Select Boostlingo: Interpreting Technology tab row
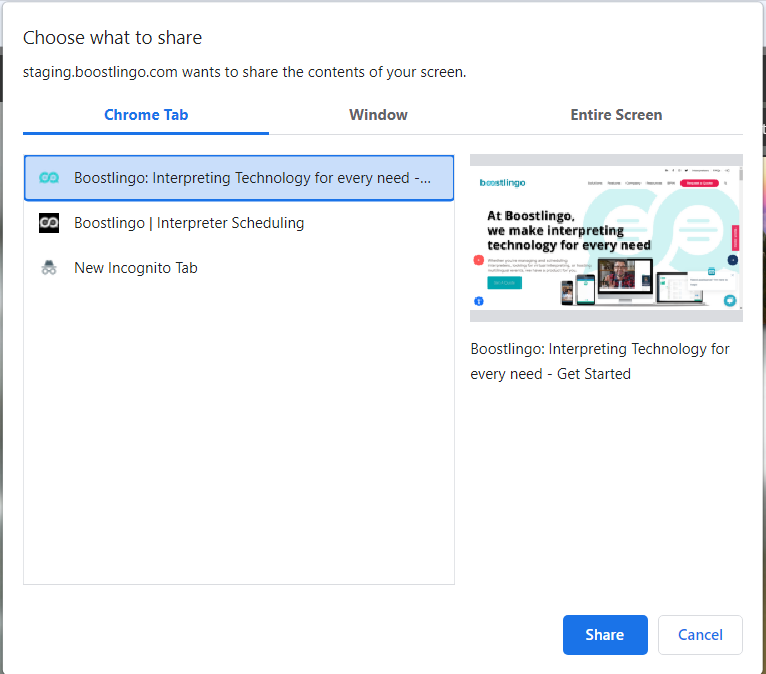The width and height of the screenshot is (766, 674). pos(239,178)
